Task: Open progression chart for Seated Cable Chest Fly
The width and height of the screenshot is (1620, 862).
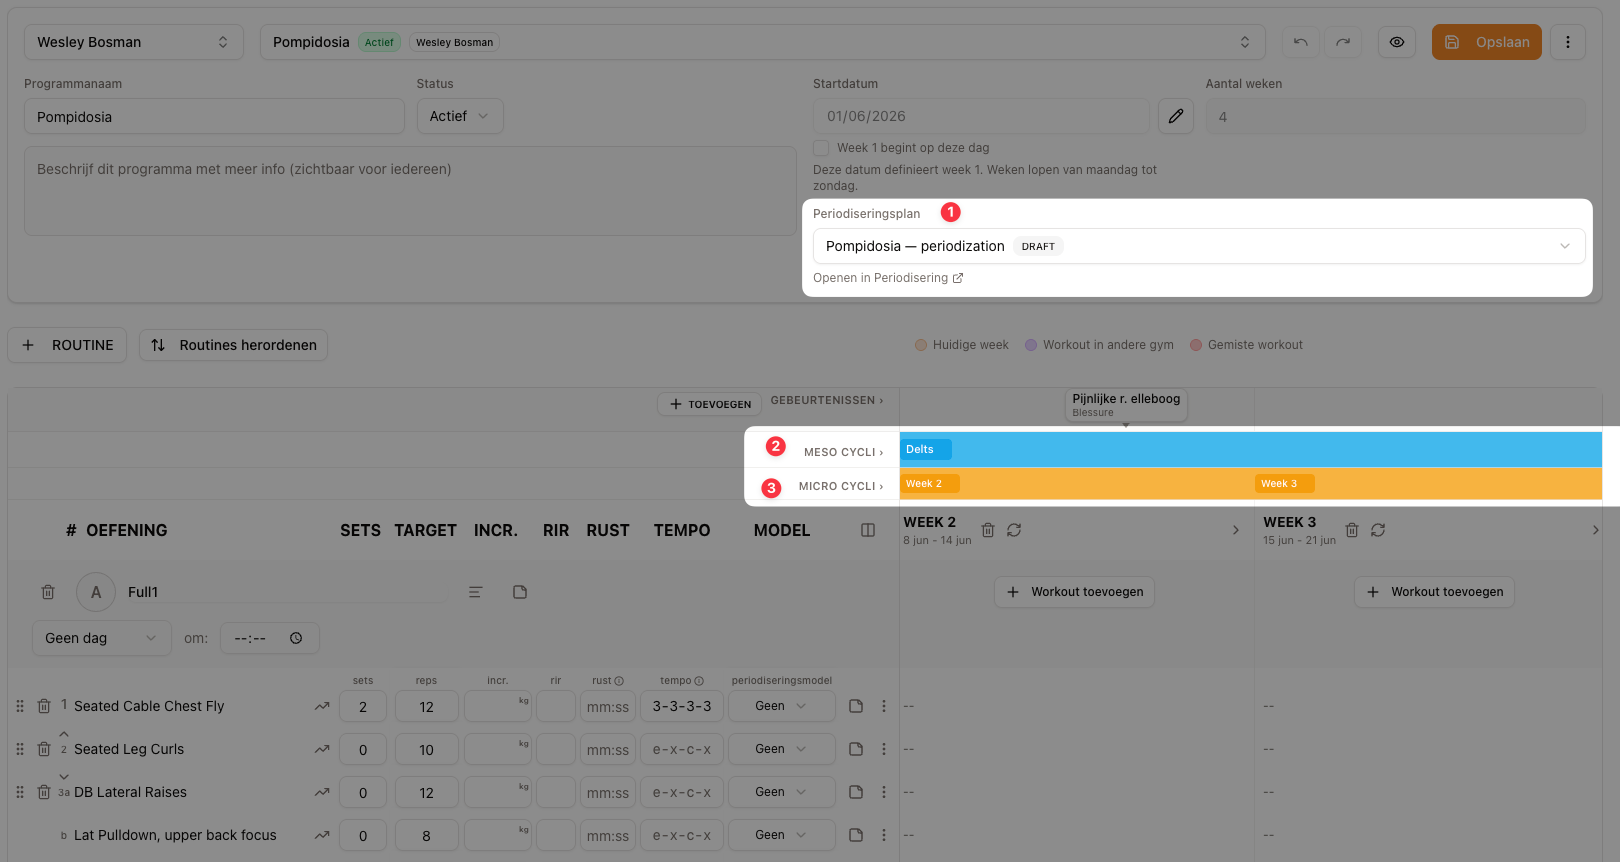Action: coord(322,706)
